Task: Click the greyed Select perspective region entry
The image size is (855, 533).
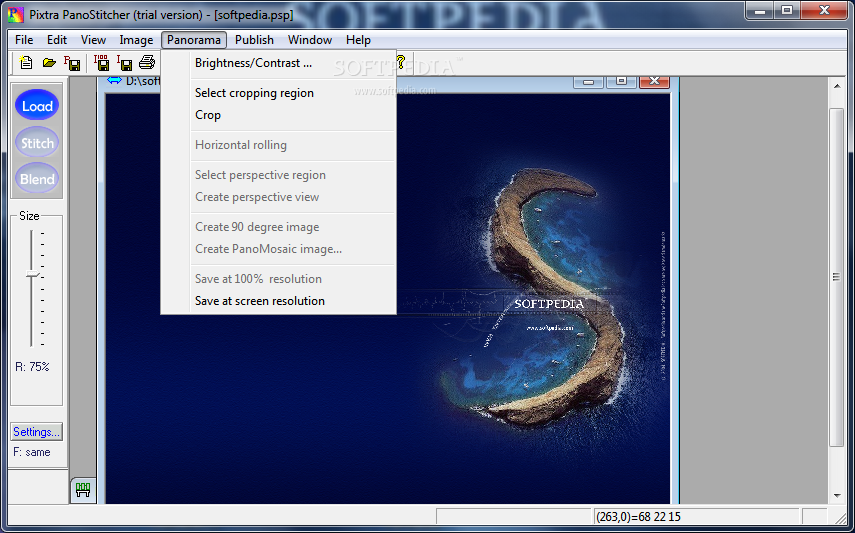Action: point(279,175)
